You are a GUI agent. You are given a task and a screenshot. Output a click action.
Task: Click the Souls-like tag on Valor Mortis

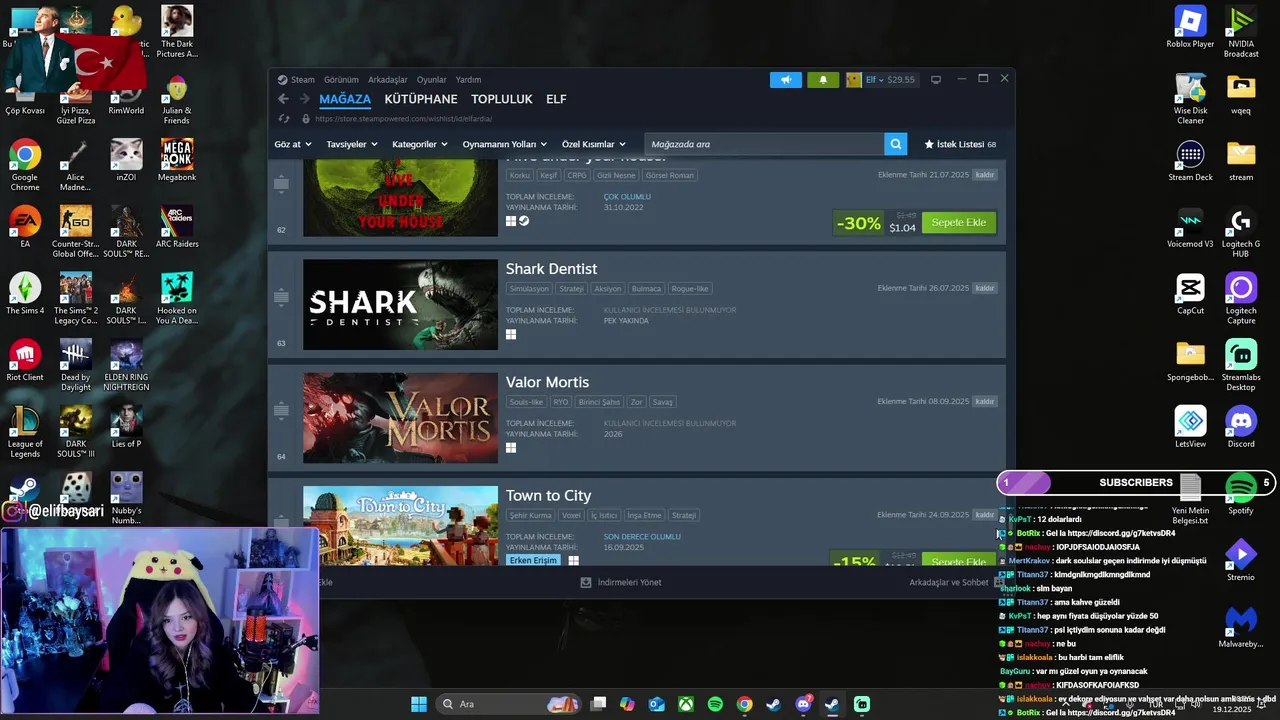(x=526, y=402)
